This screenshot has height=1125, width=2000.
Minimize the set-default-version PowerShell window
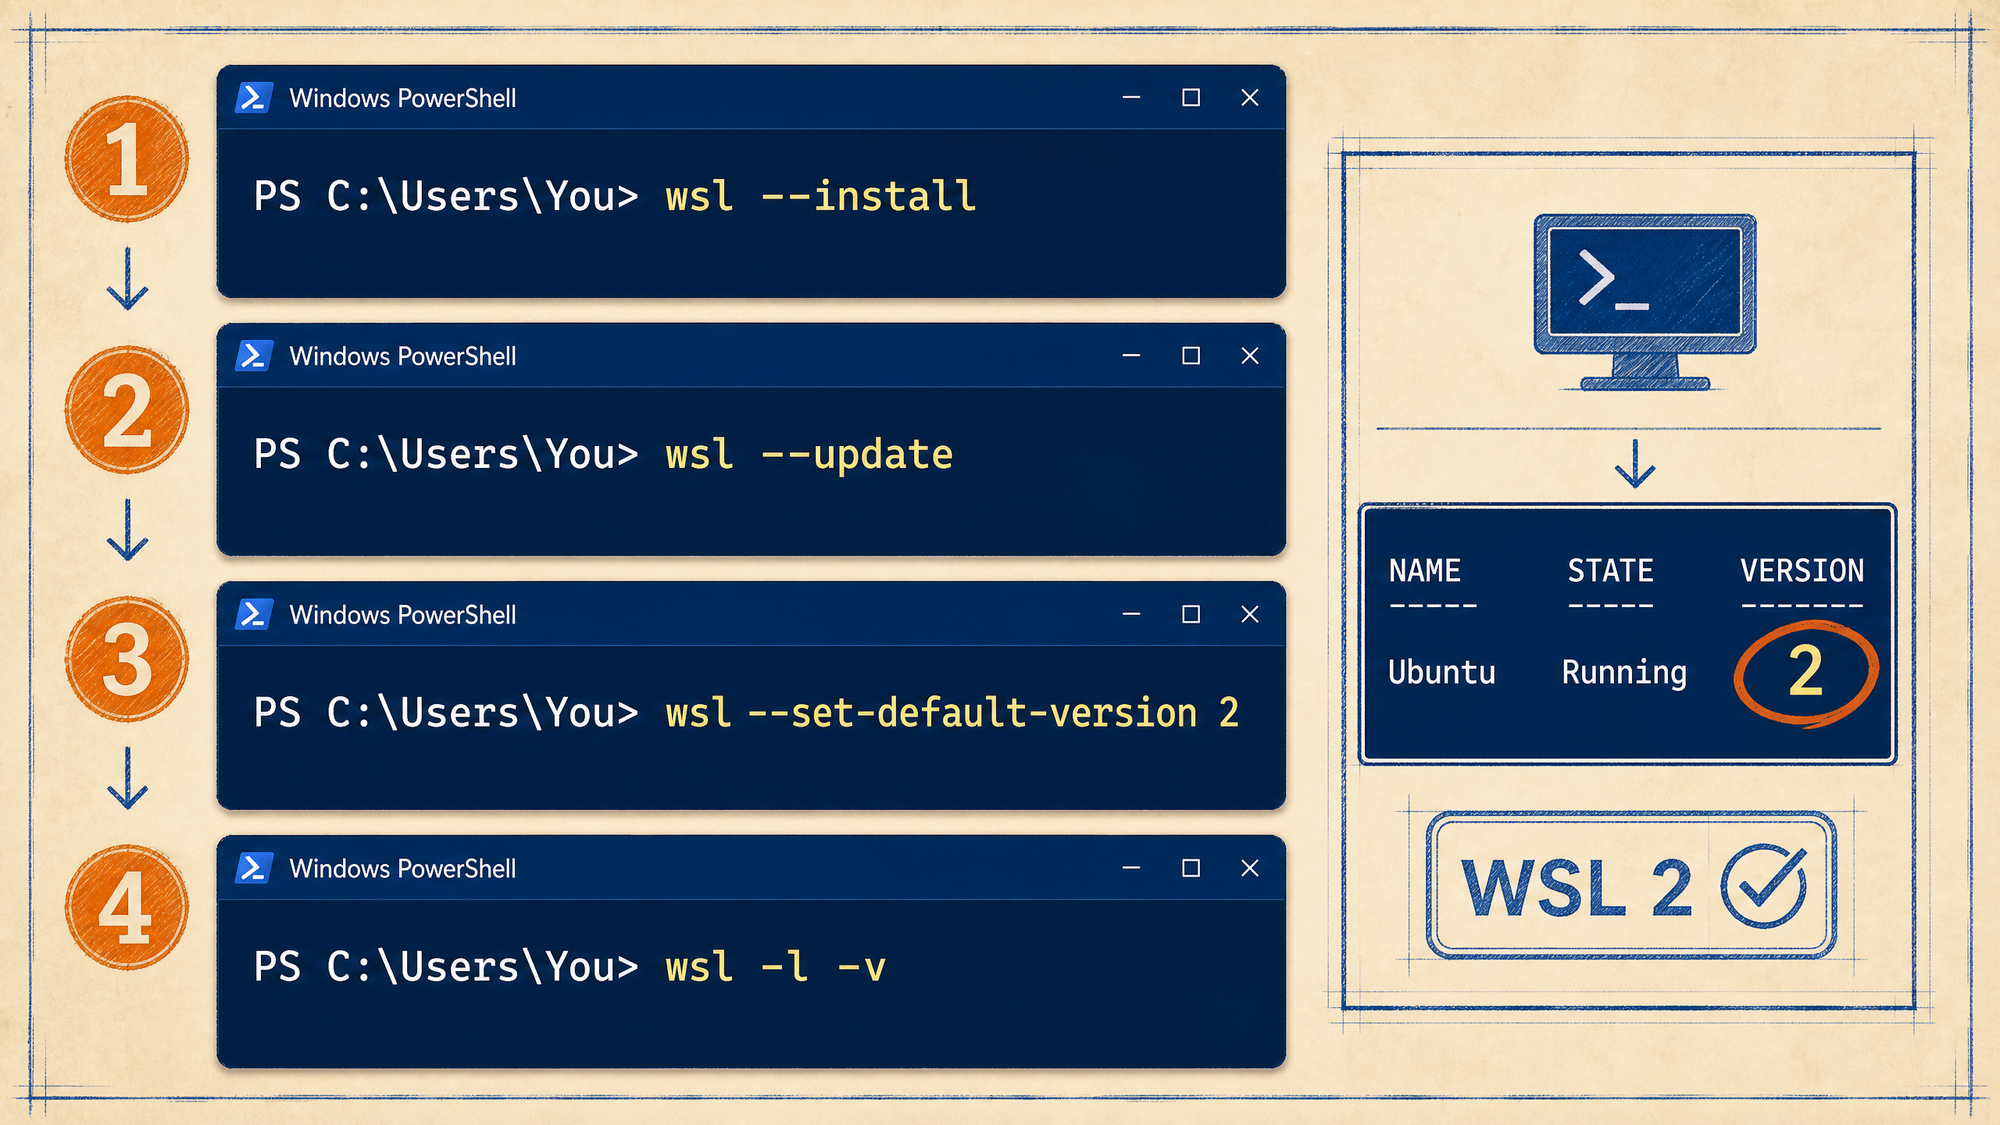point(1131,614)
